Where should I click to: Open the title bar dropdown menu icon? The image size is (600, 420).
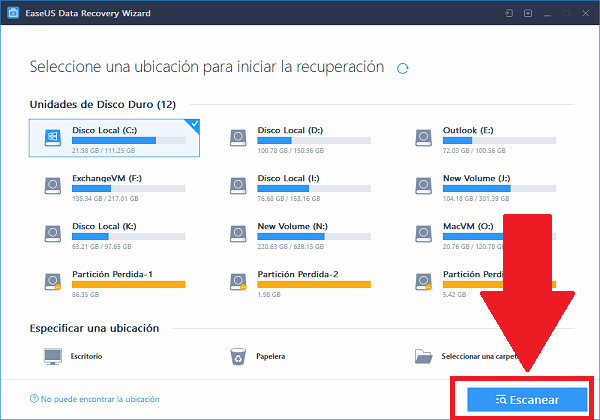point(528,13)
